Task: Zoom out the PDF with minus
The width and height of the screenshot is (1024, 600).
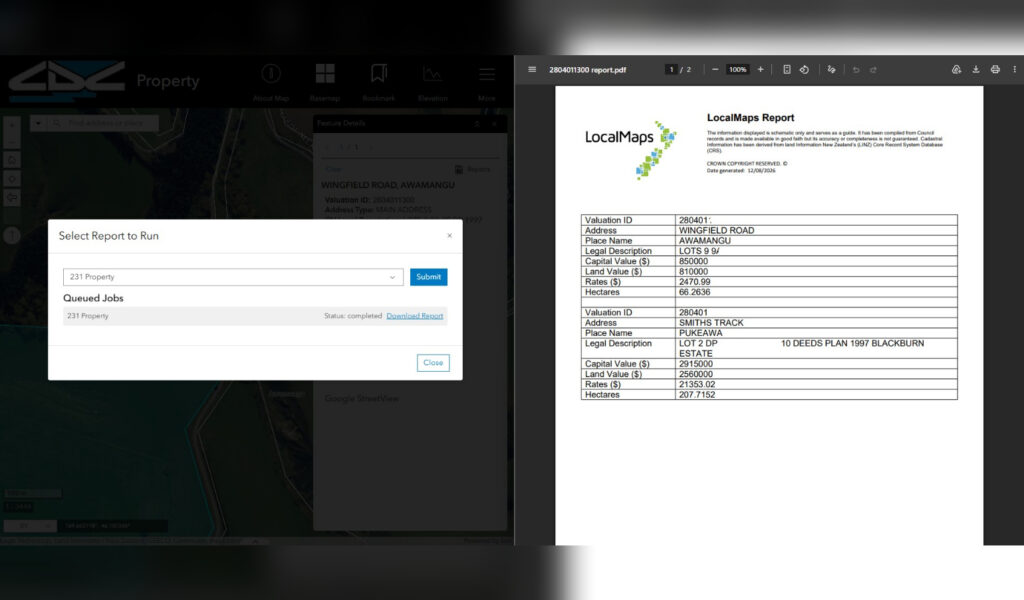Action: [x=715, y=69]
